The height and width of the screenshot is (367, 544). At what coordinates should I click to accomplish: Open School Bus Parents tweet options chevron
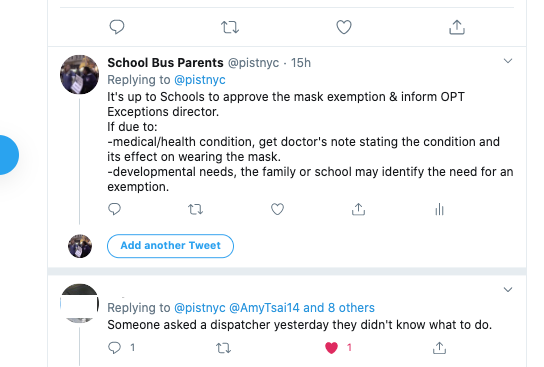(x=508, y=61)
